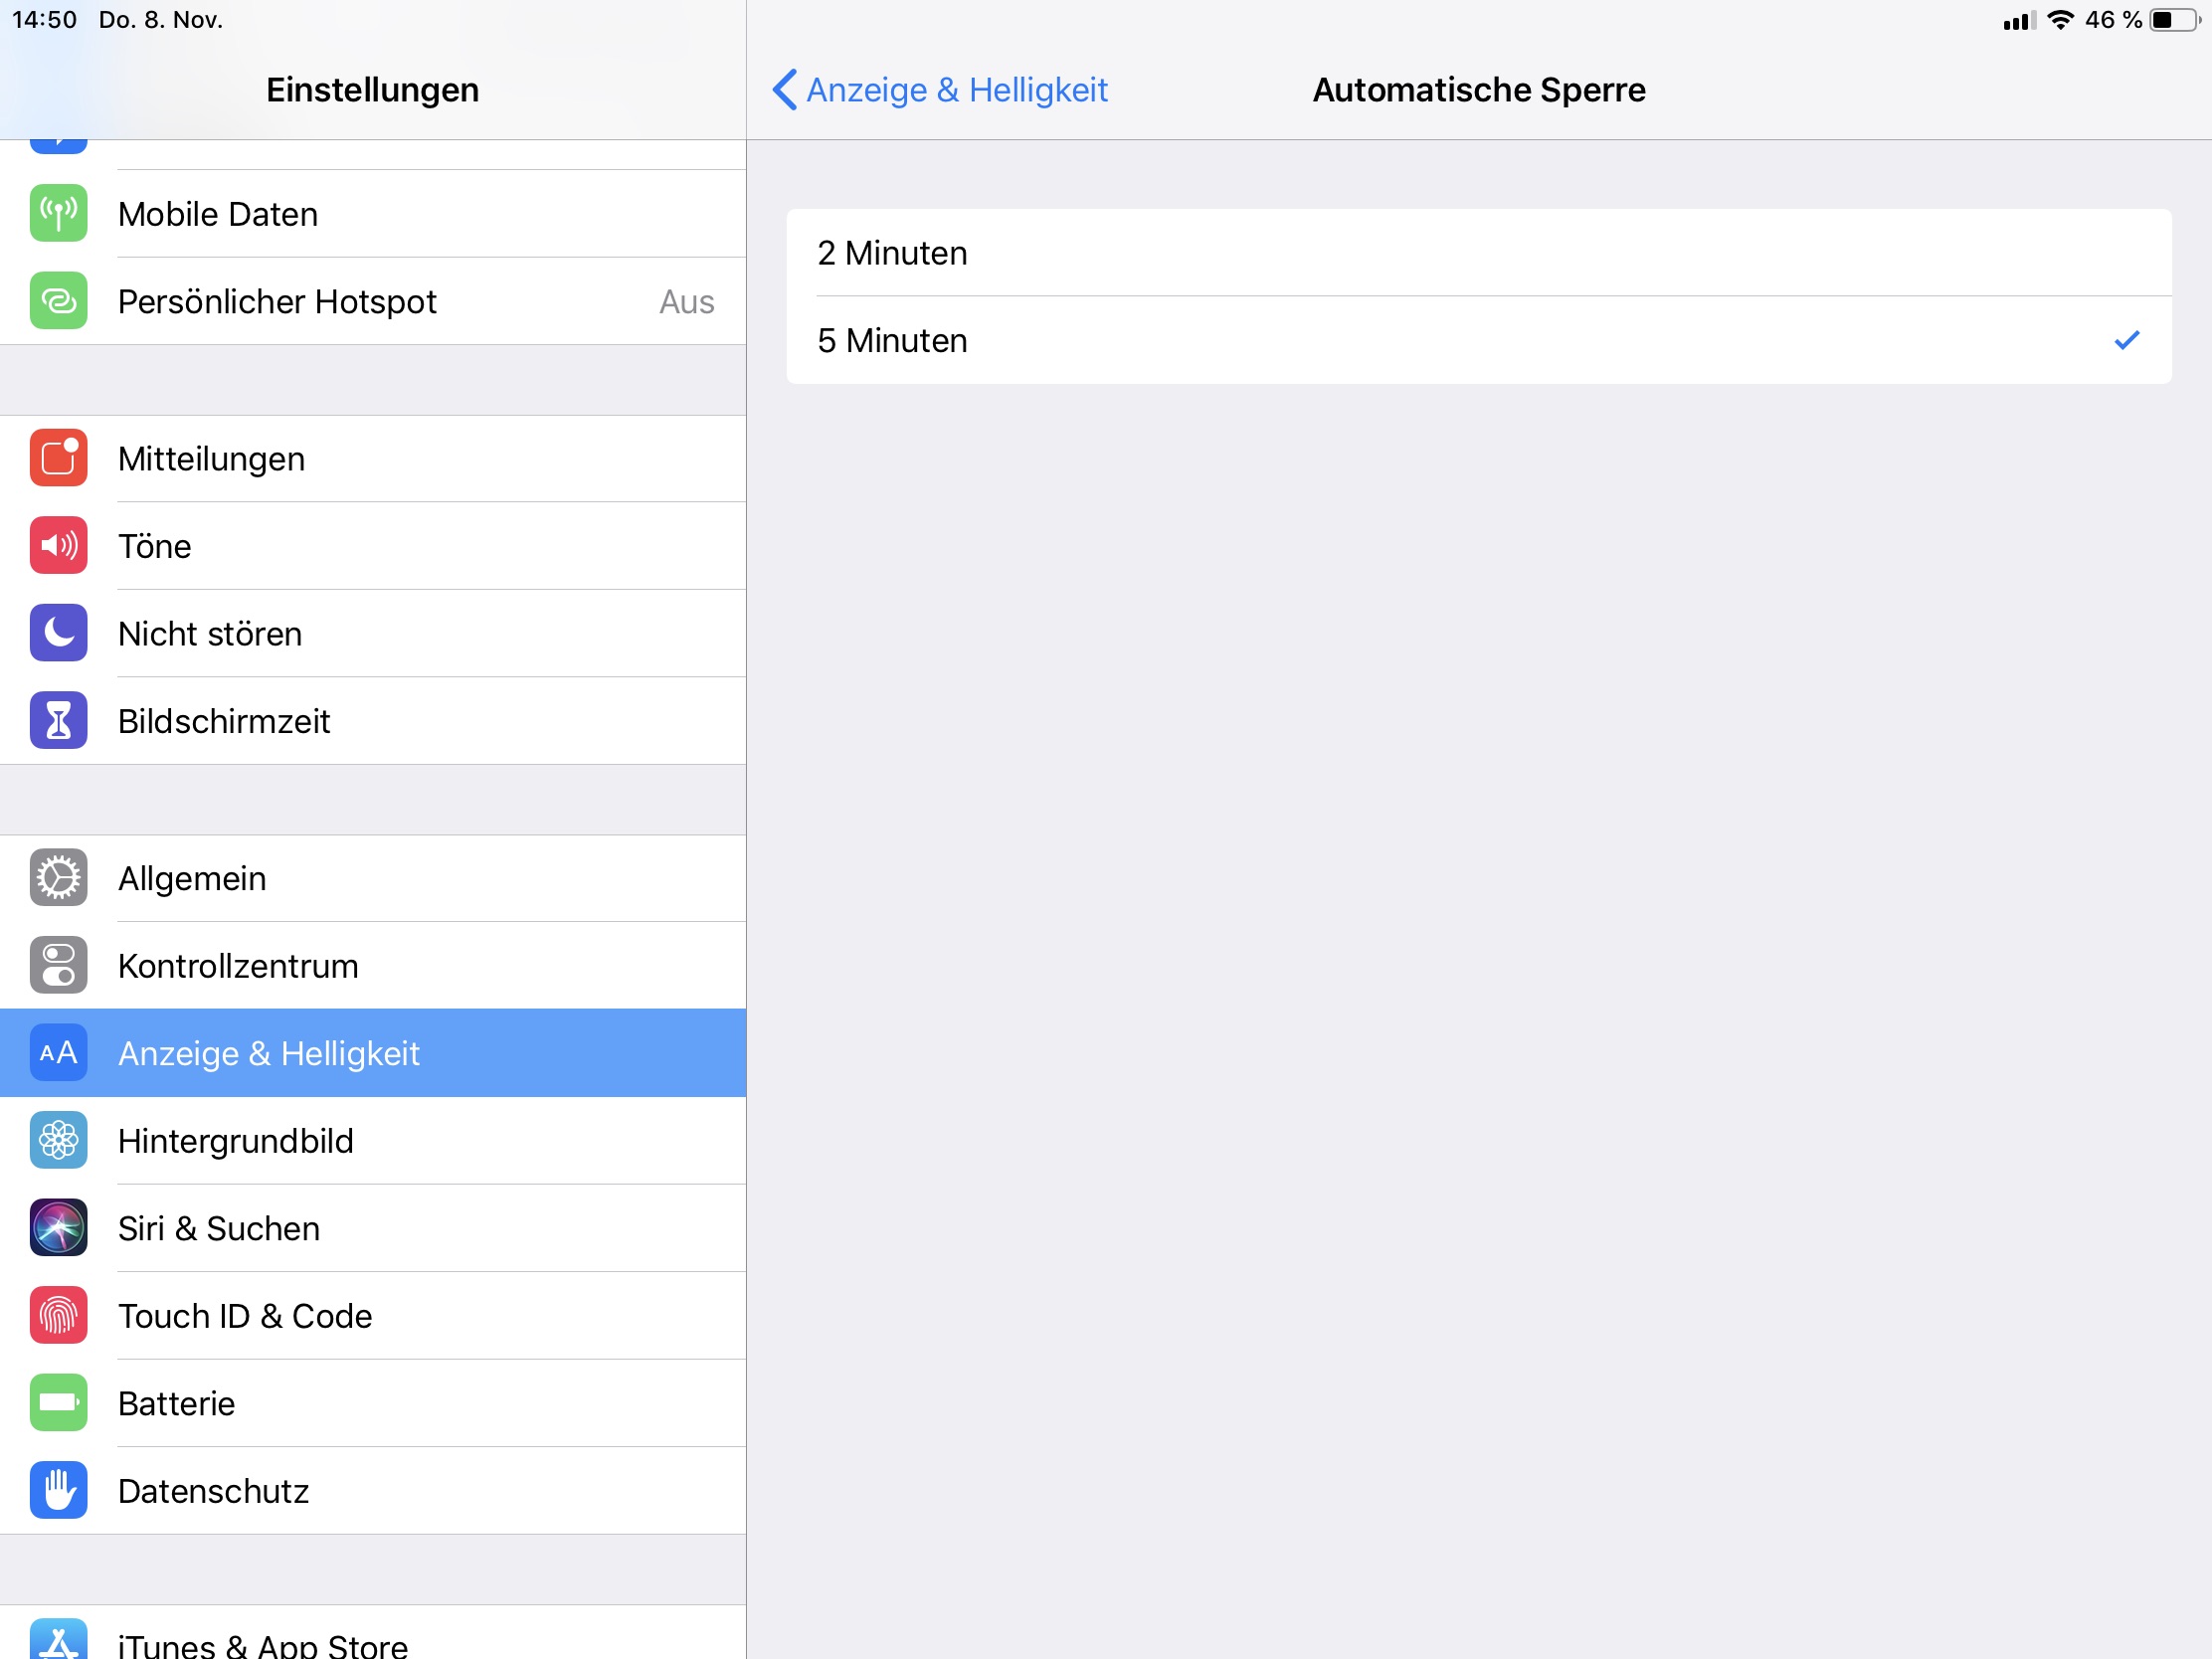Open Mobile Daten settings via its green antenna icon
Image resolution: width=2212 pixels, height=1659 pixels.
pyautogui.click(x=58, y=213)
